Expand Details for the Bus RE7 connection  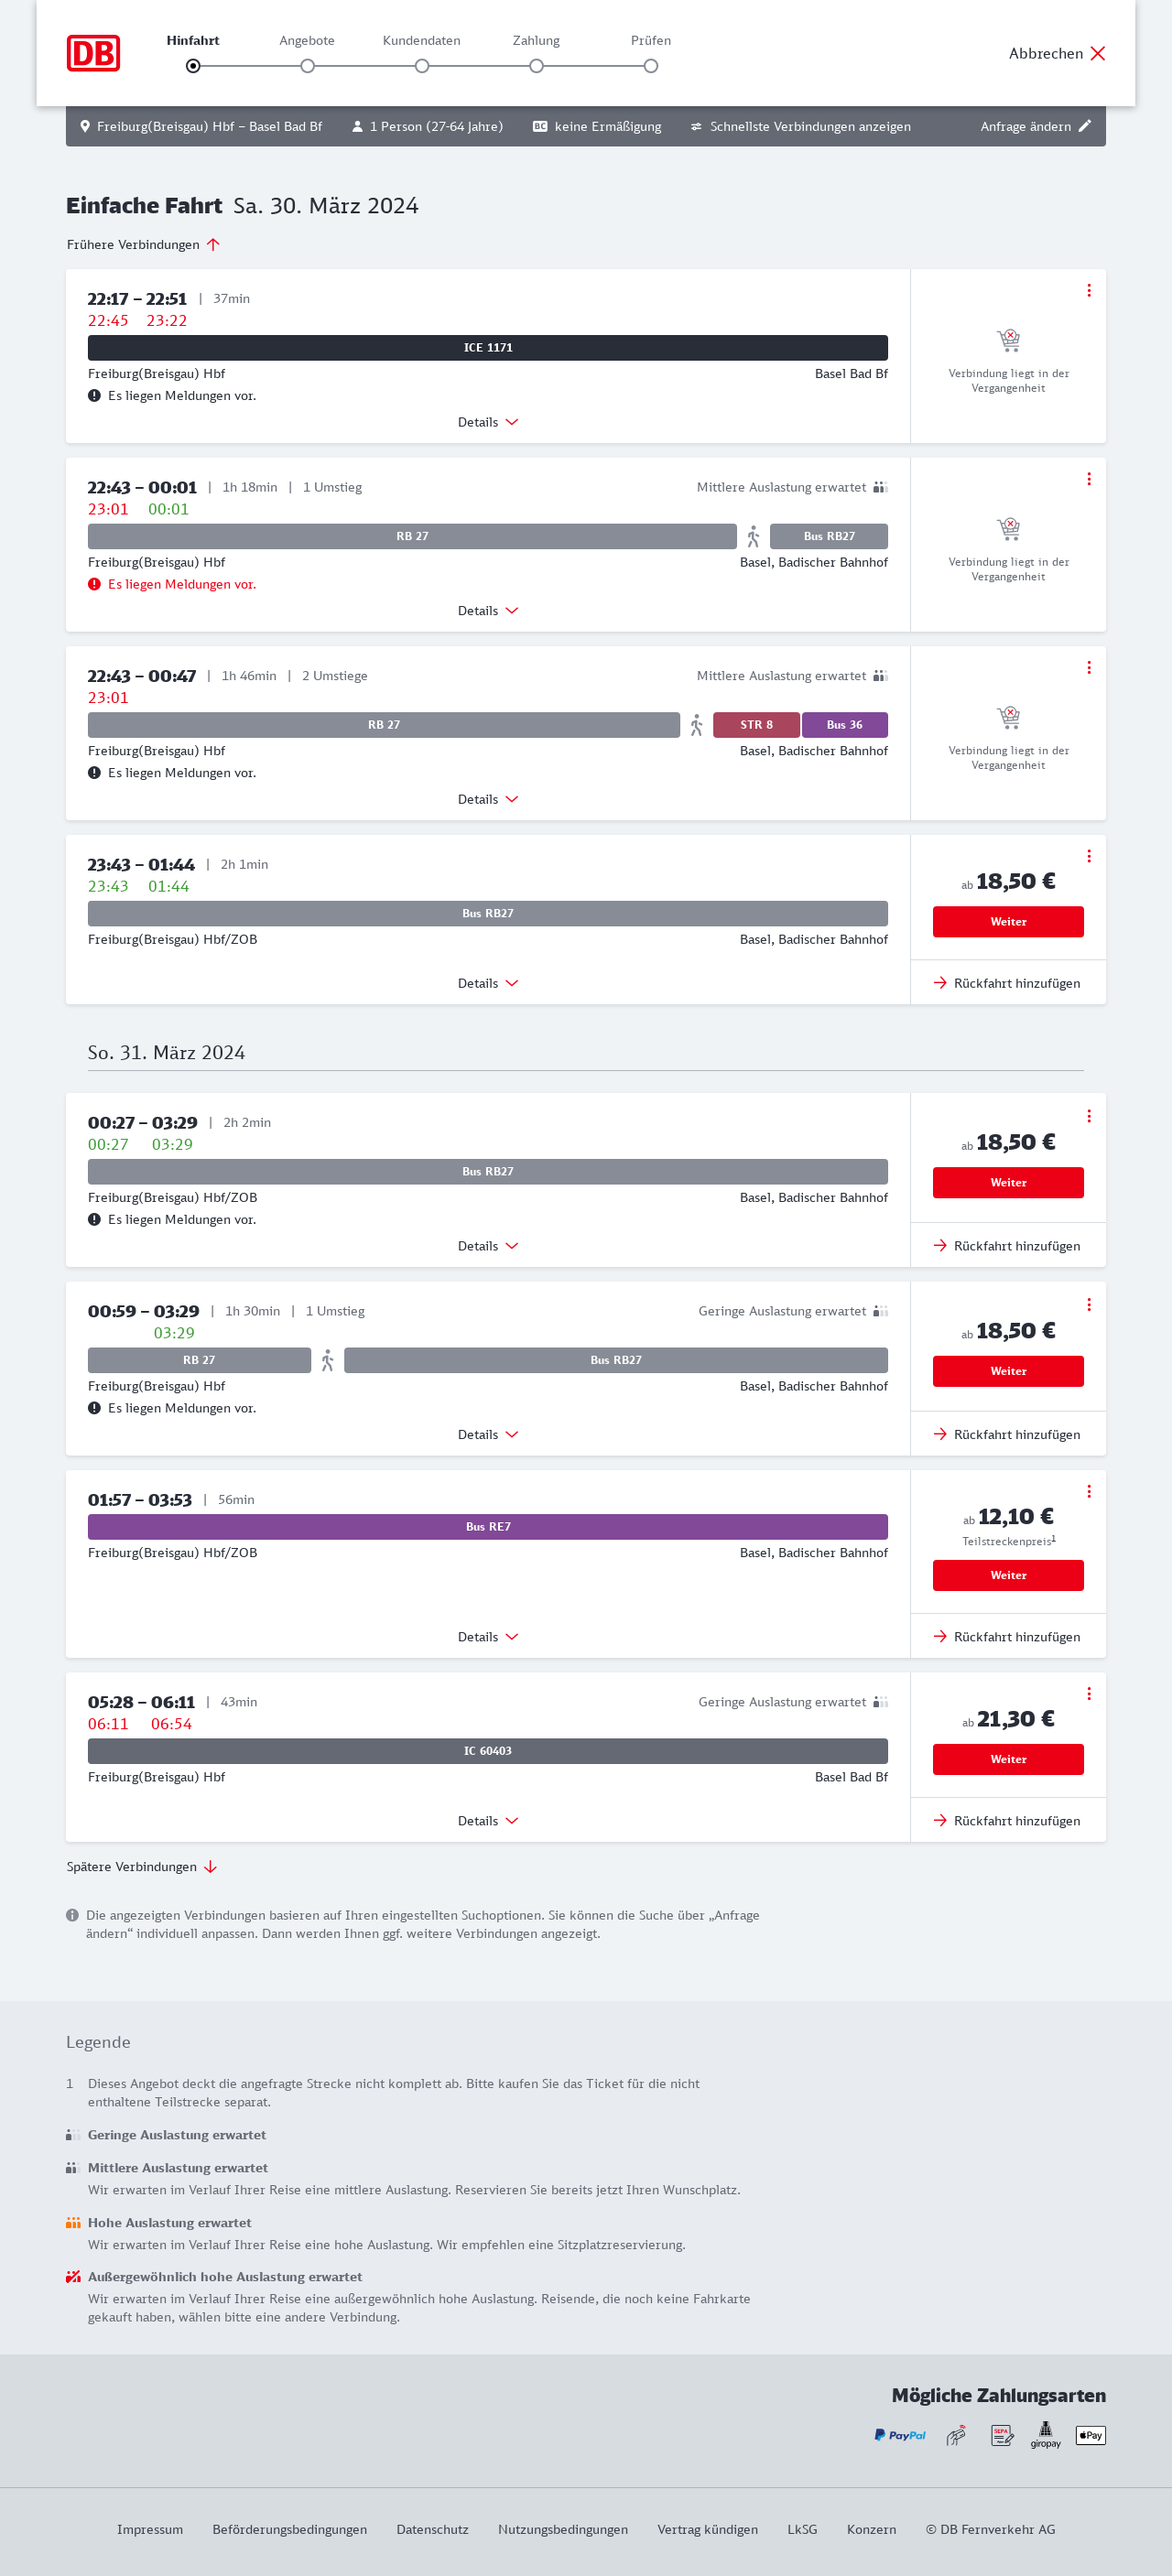click(x=487, y=1636)
